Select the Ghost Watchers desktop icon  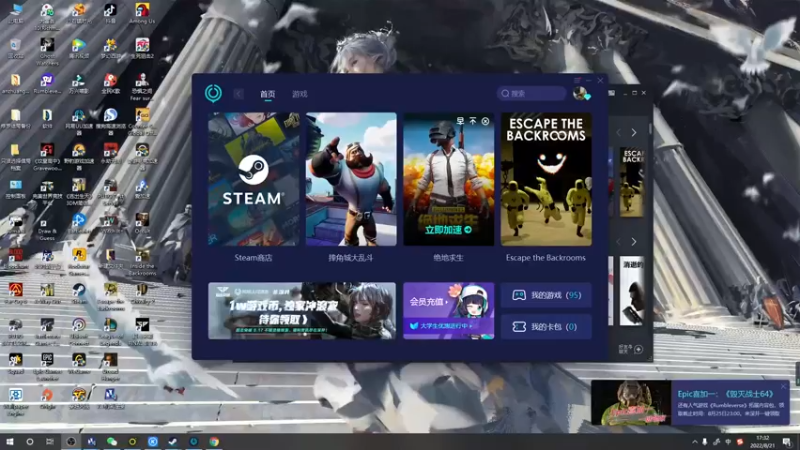tap(47, 52)
